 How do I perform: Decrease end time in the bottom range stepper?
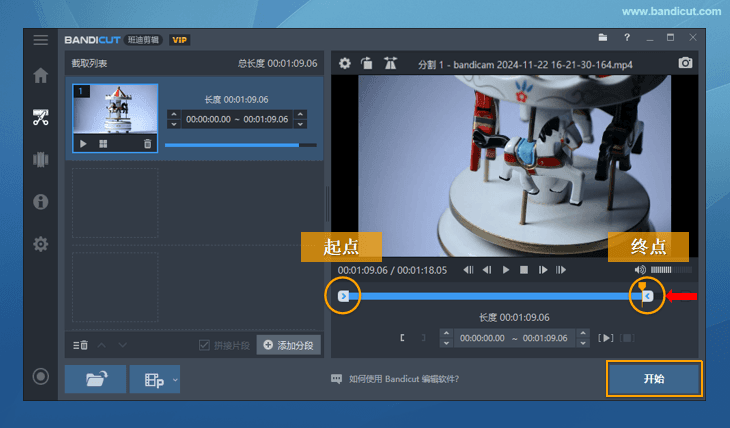point(582,343)
